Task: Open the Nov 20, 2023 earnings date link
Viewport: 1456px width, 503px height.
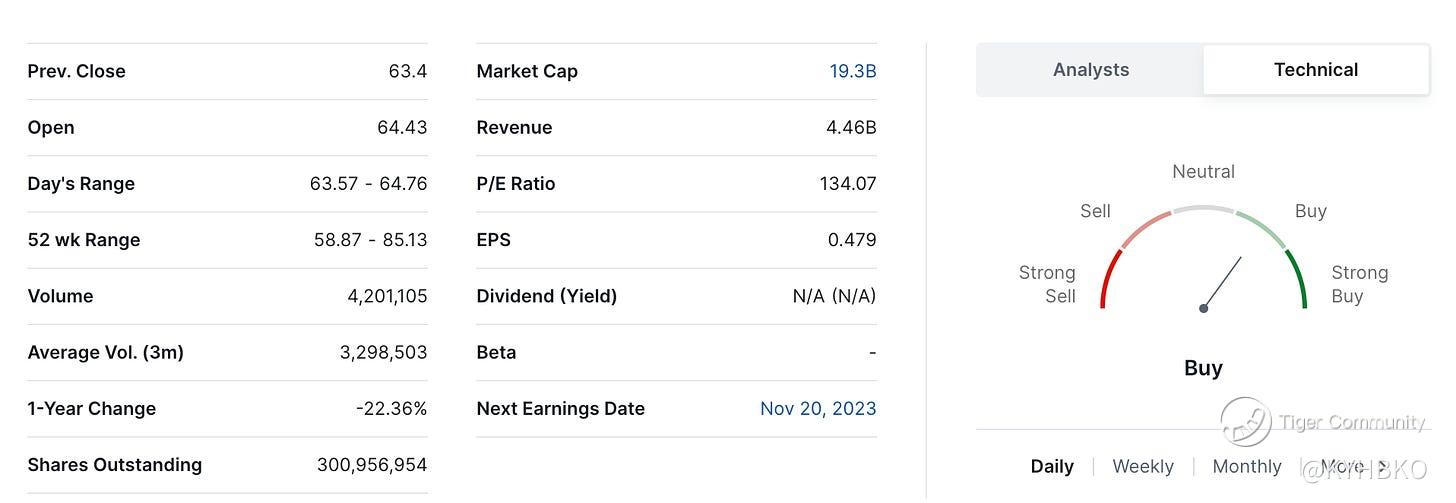Action: coord(817,409)
